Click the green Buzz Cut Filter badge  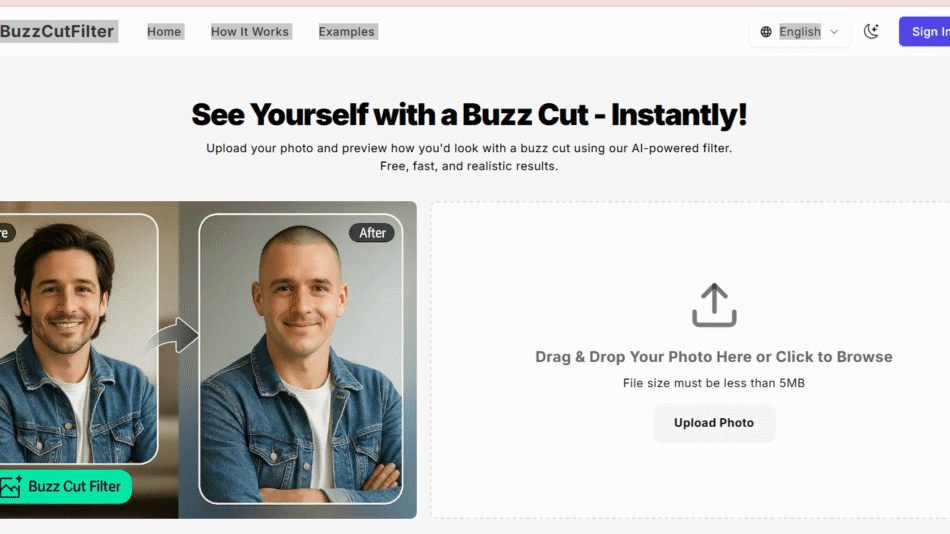[65, 486]
